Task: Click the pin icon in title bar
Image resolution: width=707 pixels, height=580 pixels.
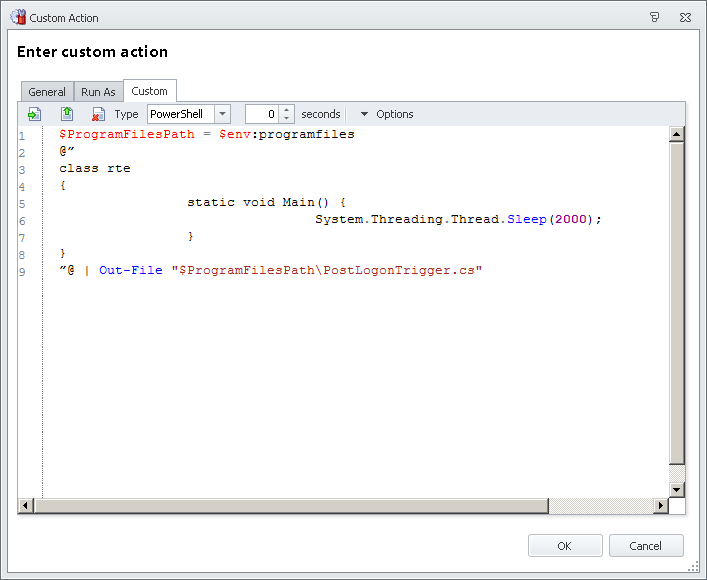Action: pyautogui.click(x=655, y=17)
